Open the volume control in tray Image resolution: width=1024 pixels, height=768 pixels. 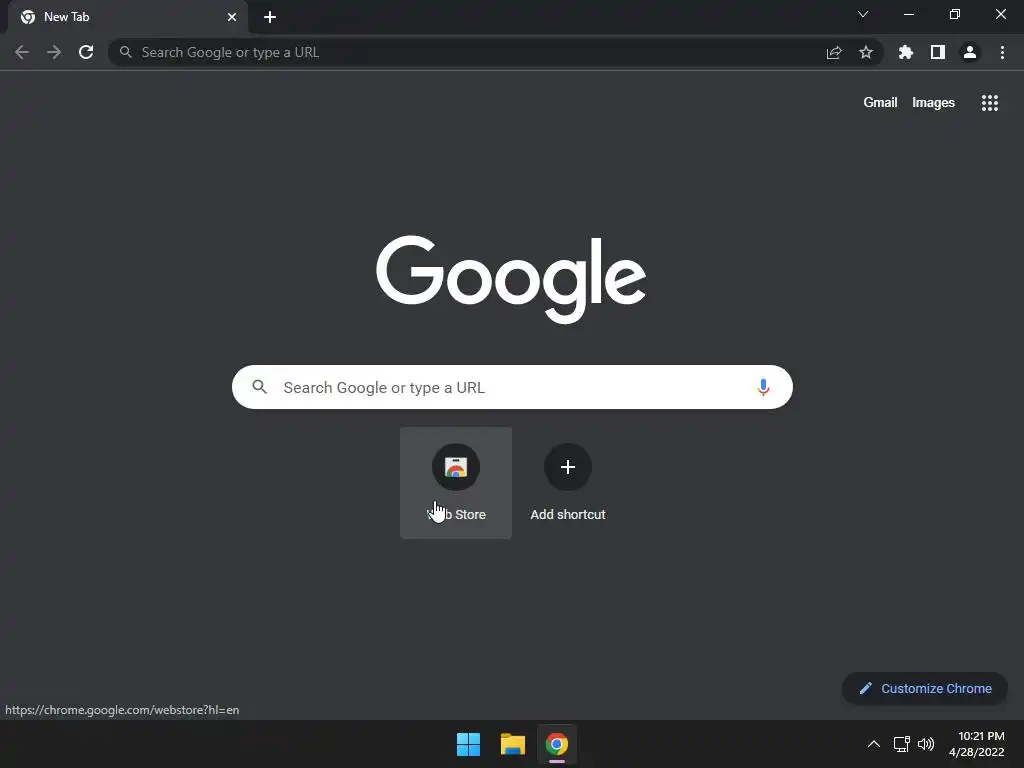coord(925,744)
